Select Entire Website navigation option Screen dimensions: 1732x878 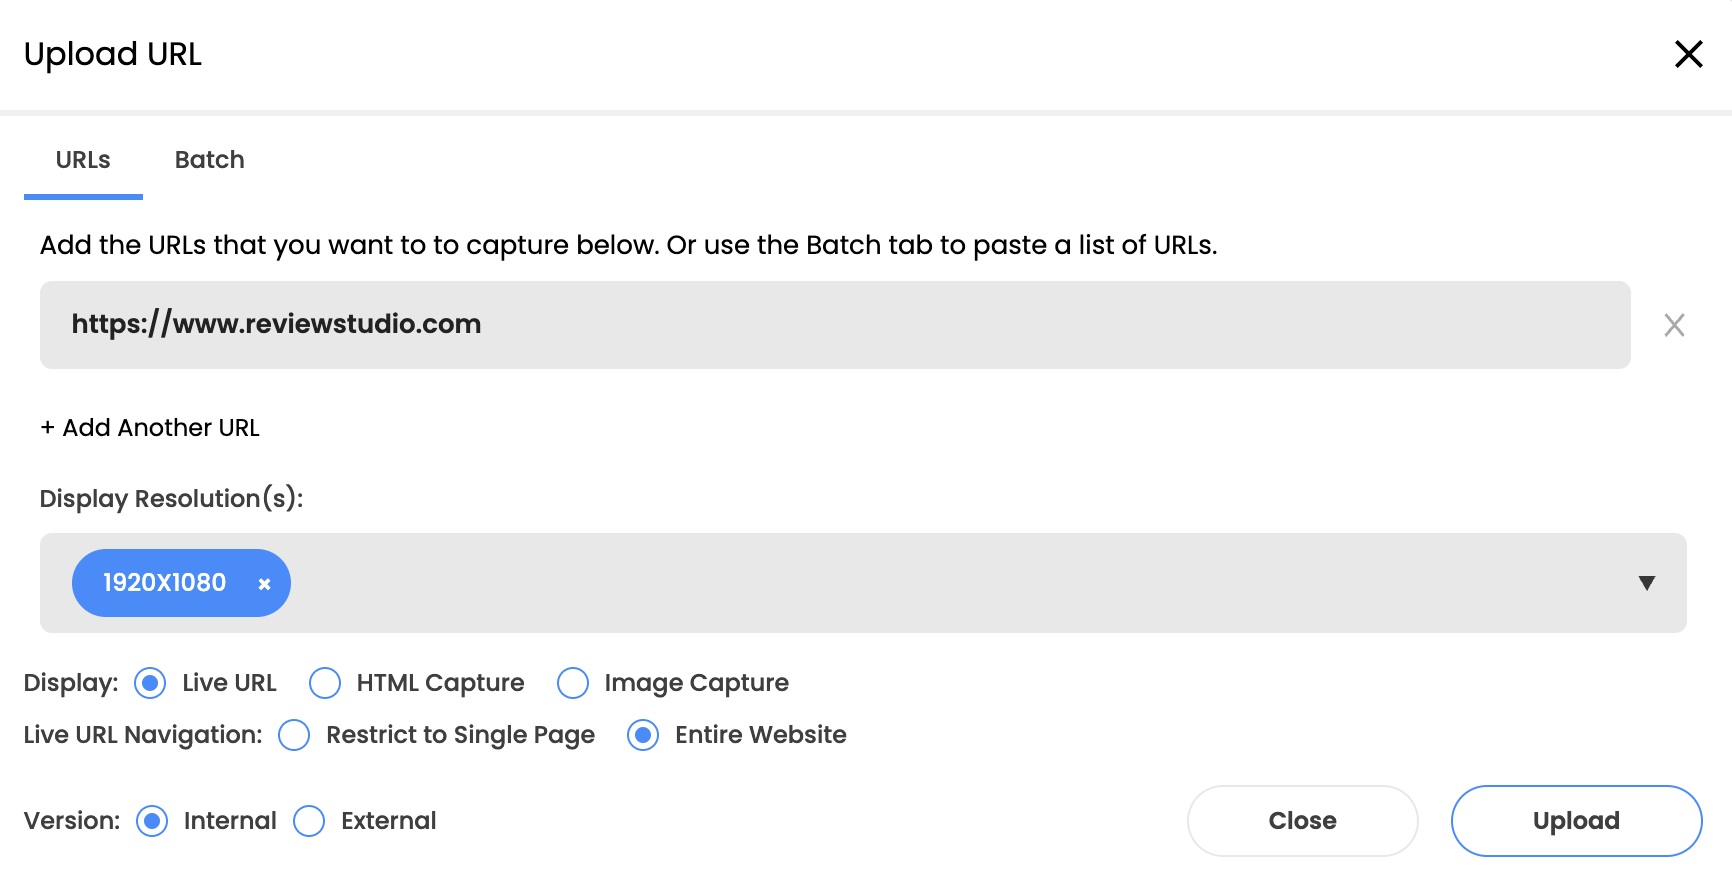pyautogui.click(x=643, y=735)
